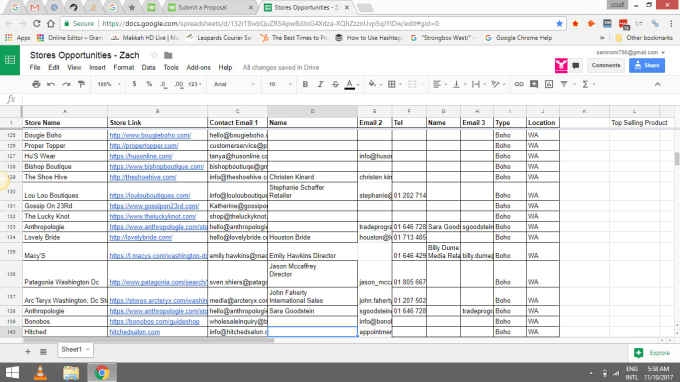Increase decimal places
Screen dimensions: 680x382
click(179, 84)
